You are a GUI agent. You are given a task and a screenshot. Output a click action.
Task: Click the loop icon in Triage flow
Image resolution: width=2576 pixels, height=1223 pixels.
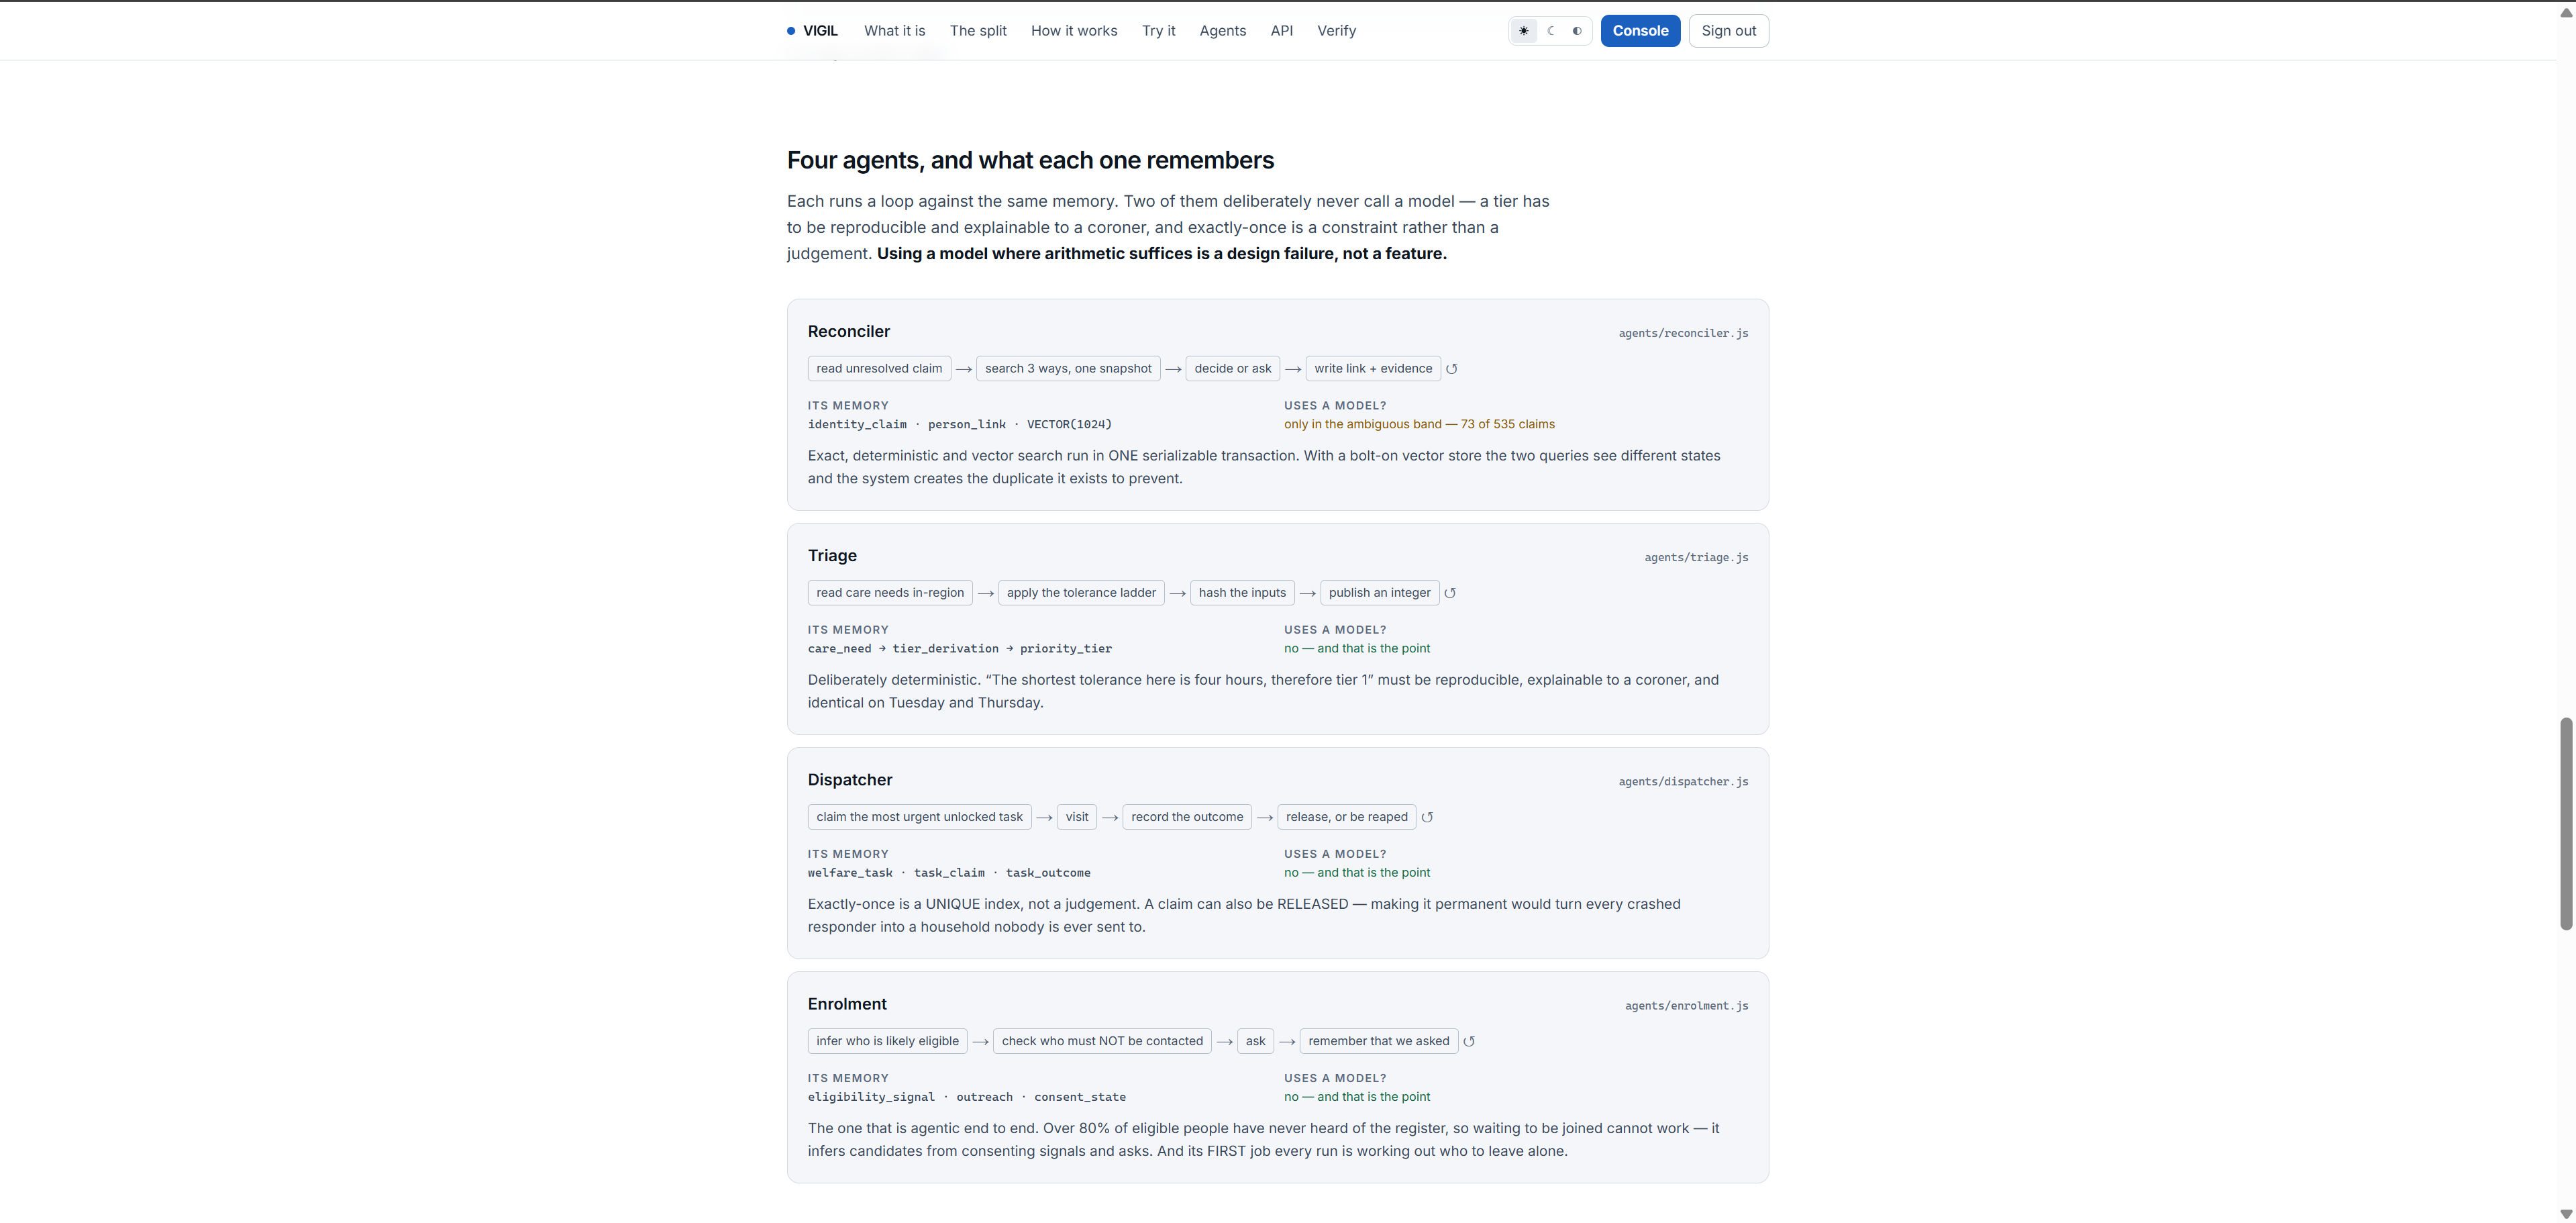click(x=1450, y=593)
